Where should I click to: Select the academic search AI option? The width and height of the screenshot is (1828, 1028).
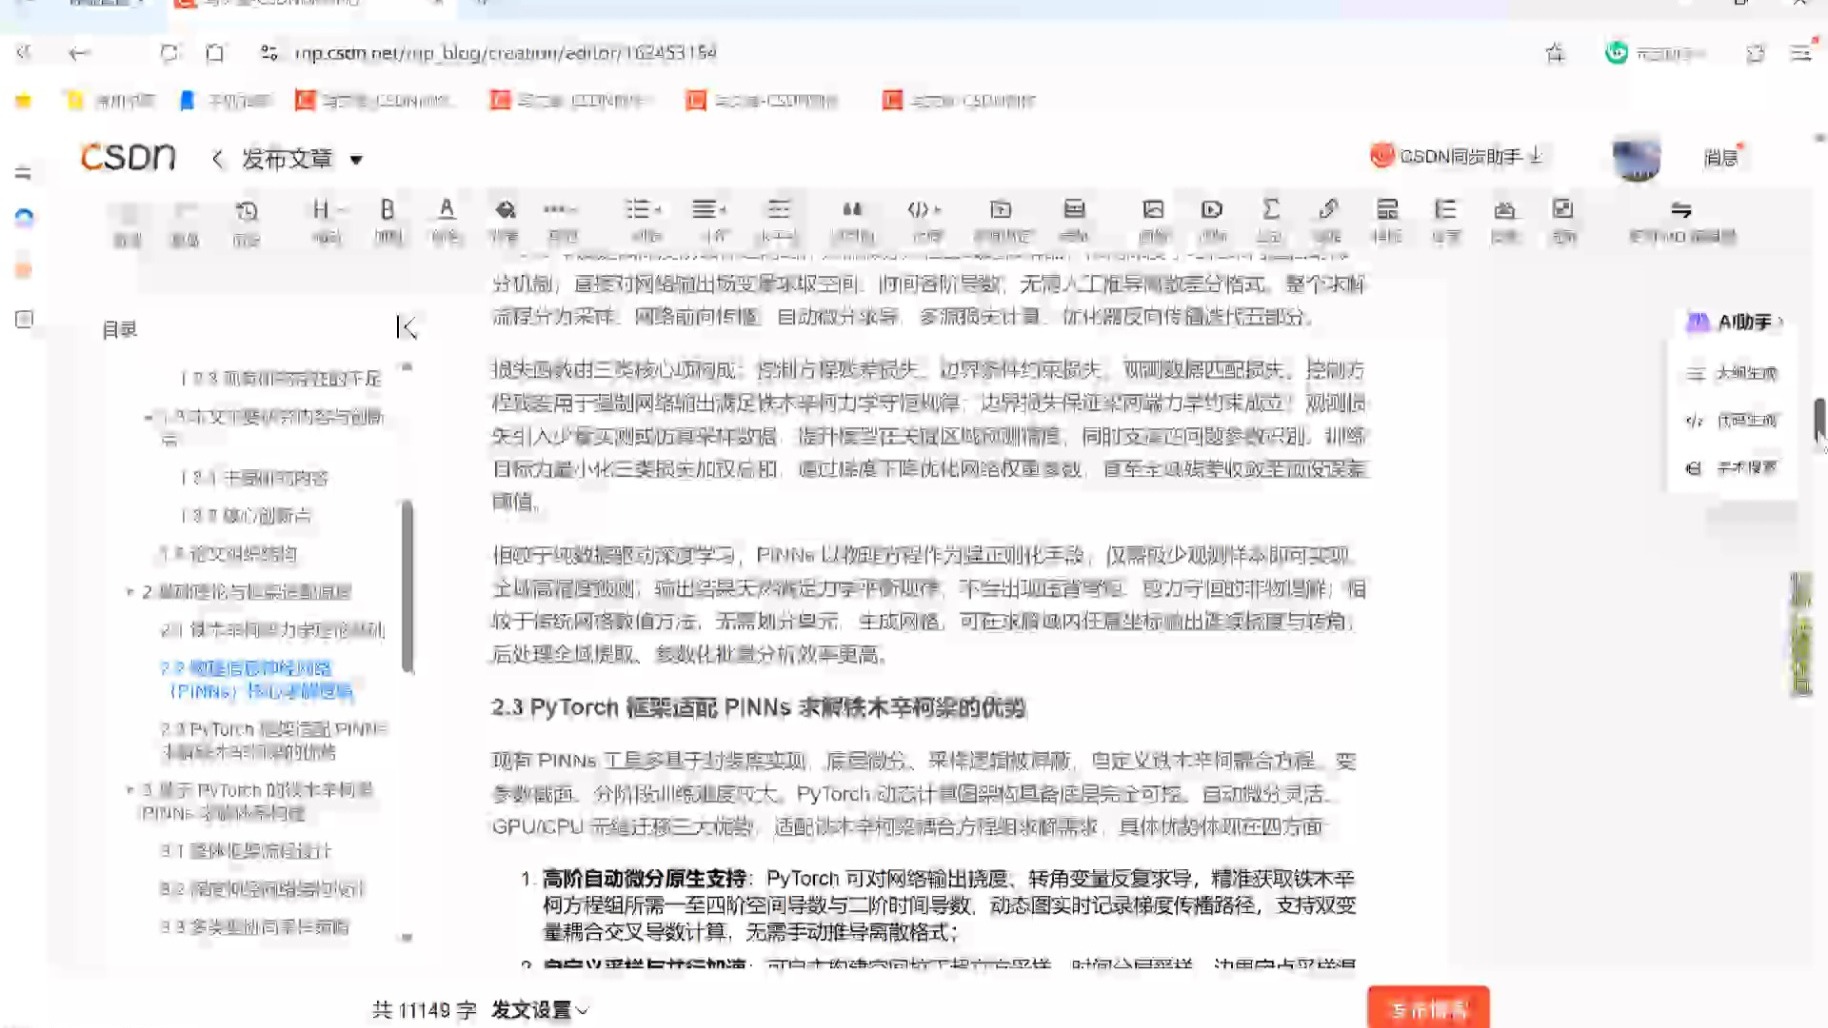pos(1733,467)
